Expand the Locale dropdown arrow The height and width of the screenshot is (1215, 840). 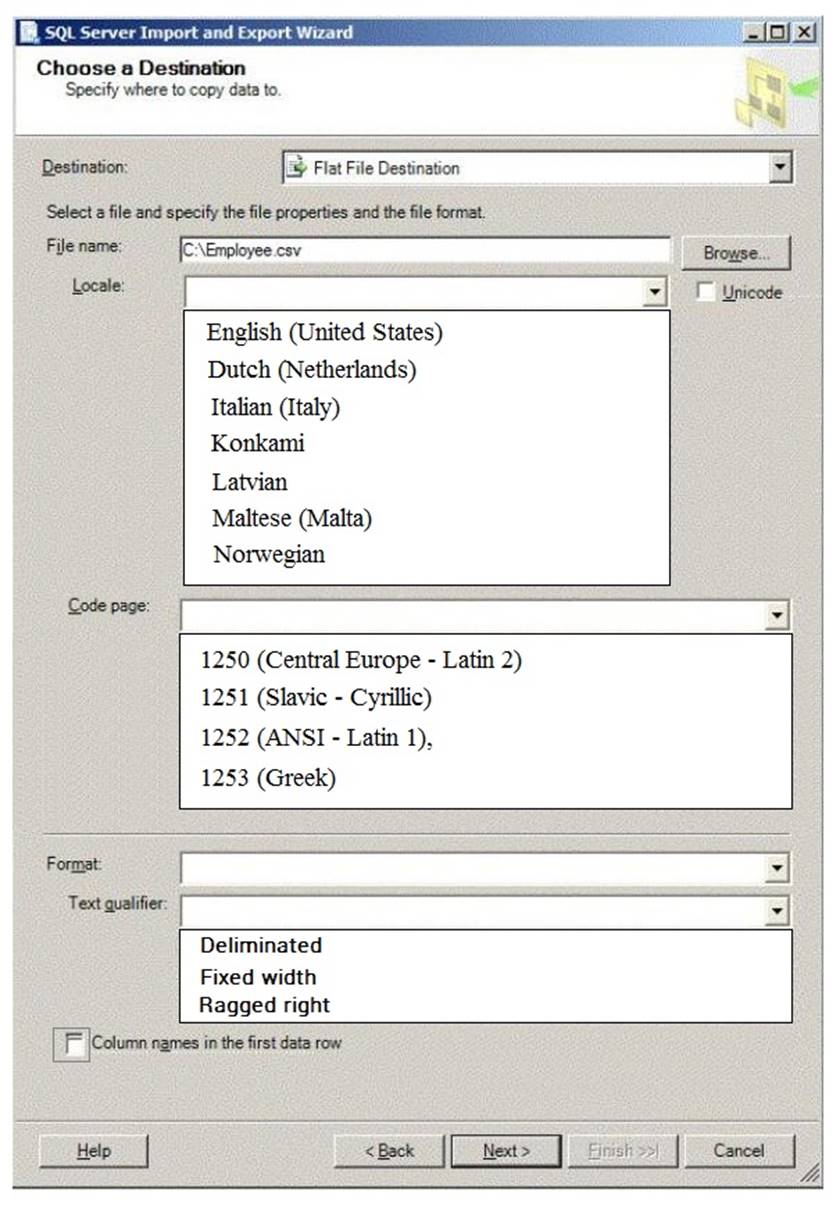655,292
